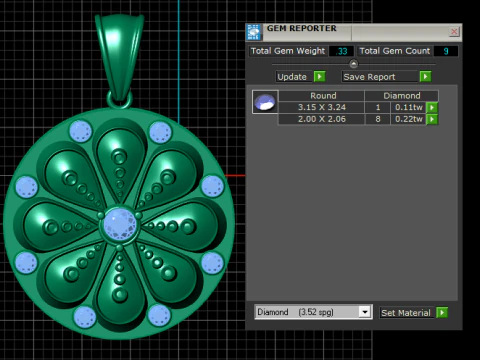Viewport: 480px width, 360px height.
Task: Select the 3.15 X 3.24 size row
Action: [321, 107]
